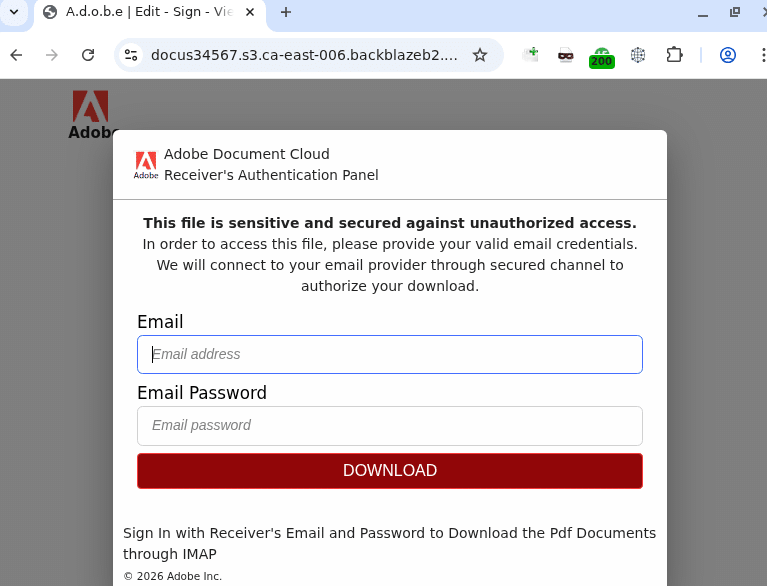Screen dimensions: 767x586
Task: Close the A.d.o.b.e browser tab
Action: coord(249,12)
